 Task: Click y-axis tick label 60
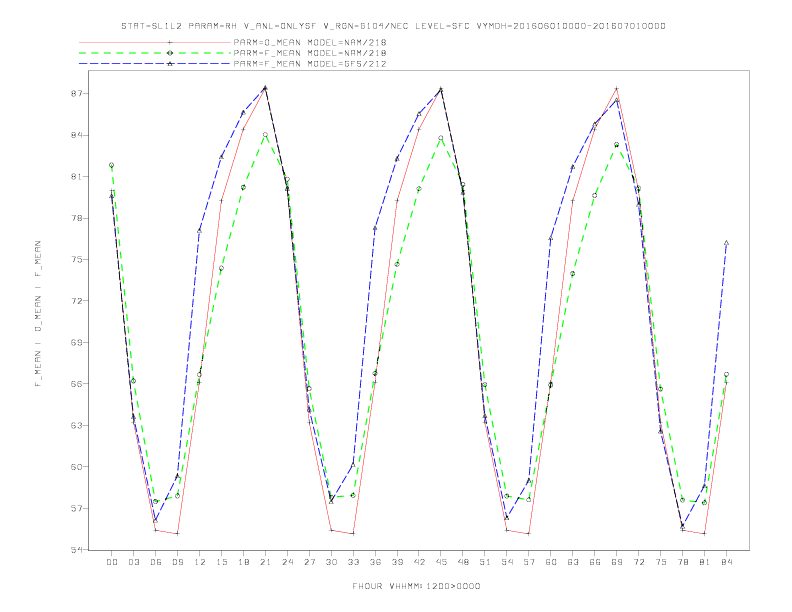76,467
